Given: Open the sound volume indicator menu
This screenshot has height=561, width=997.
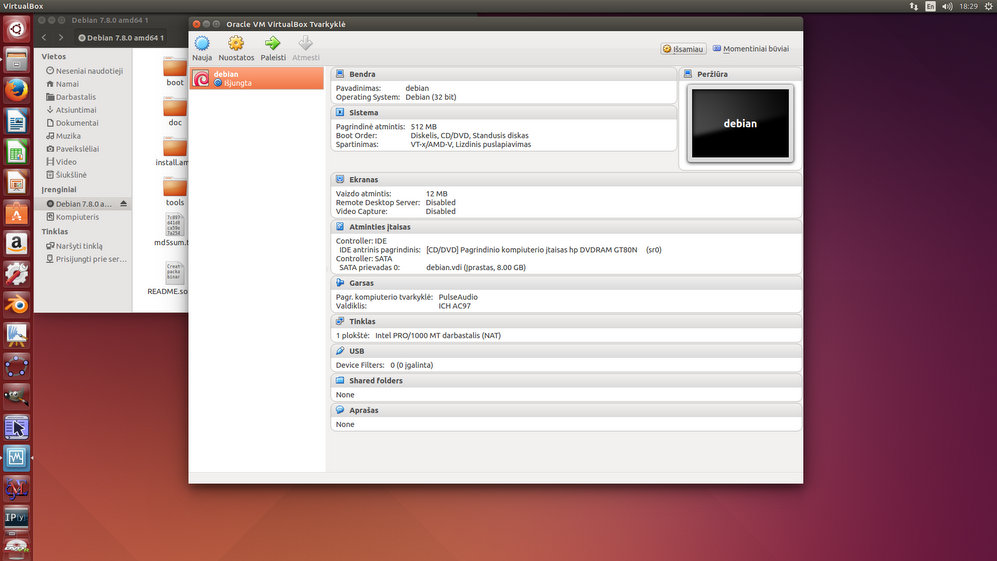Looking at the screenshot, I should [x=948, y=6].
